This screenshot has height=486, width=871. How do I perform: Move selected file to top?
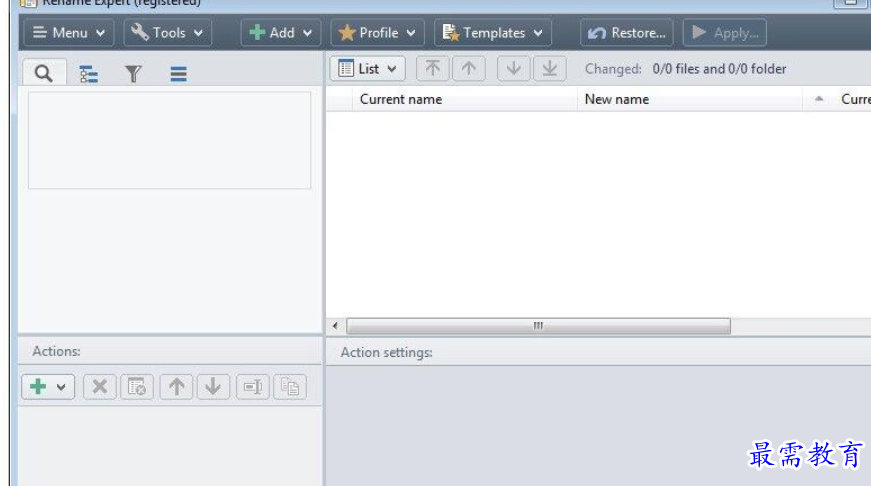pyautogui.click(x=433, y=69)
